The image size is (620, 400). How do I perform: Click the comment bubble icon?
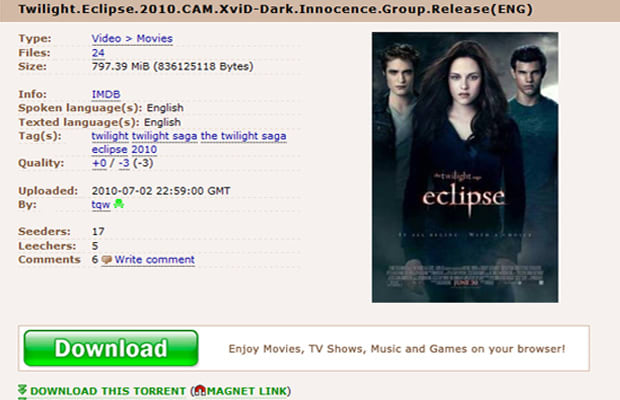106,260
